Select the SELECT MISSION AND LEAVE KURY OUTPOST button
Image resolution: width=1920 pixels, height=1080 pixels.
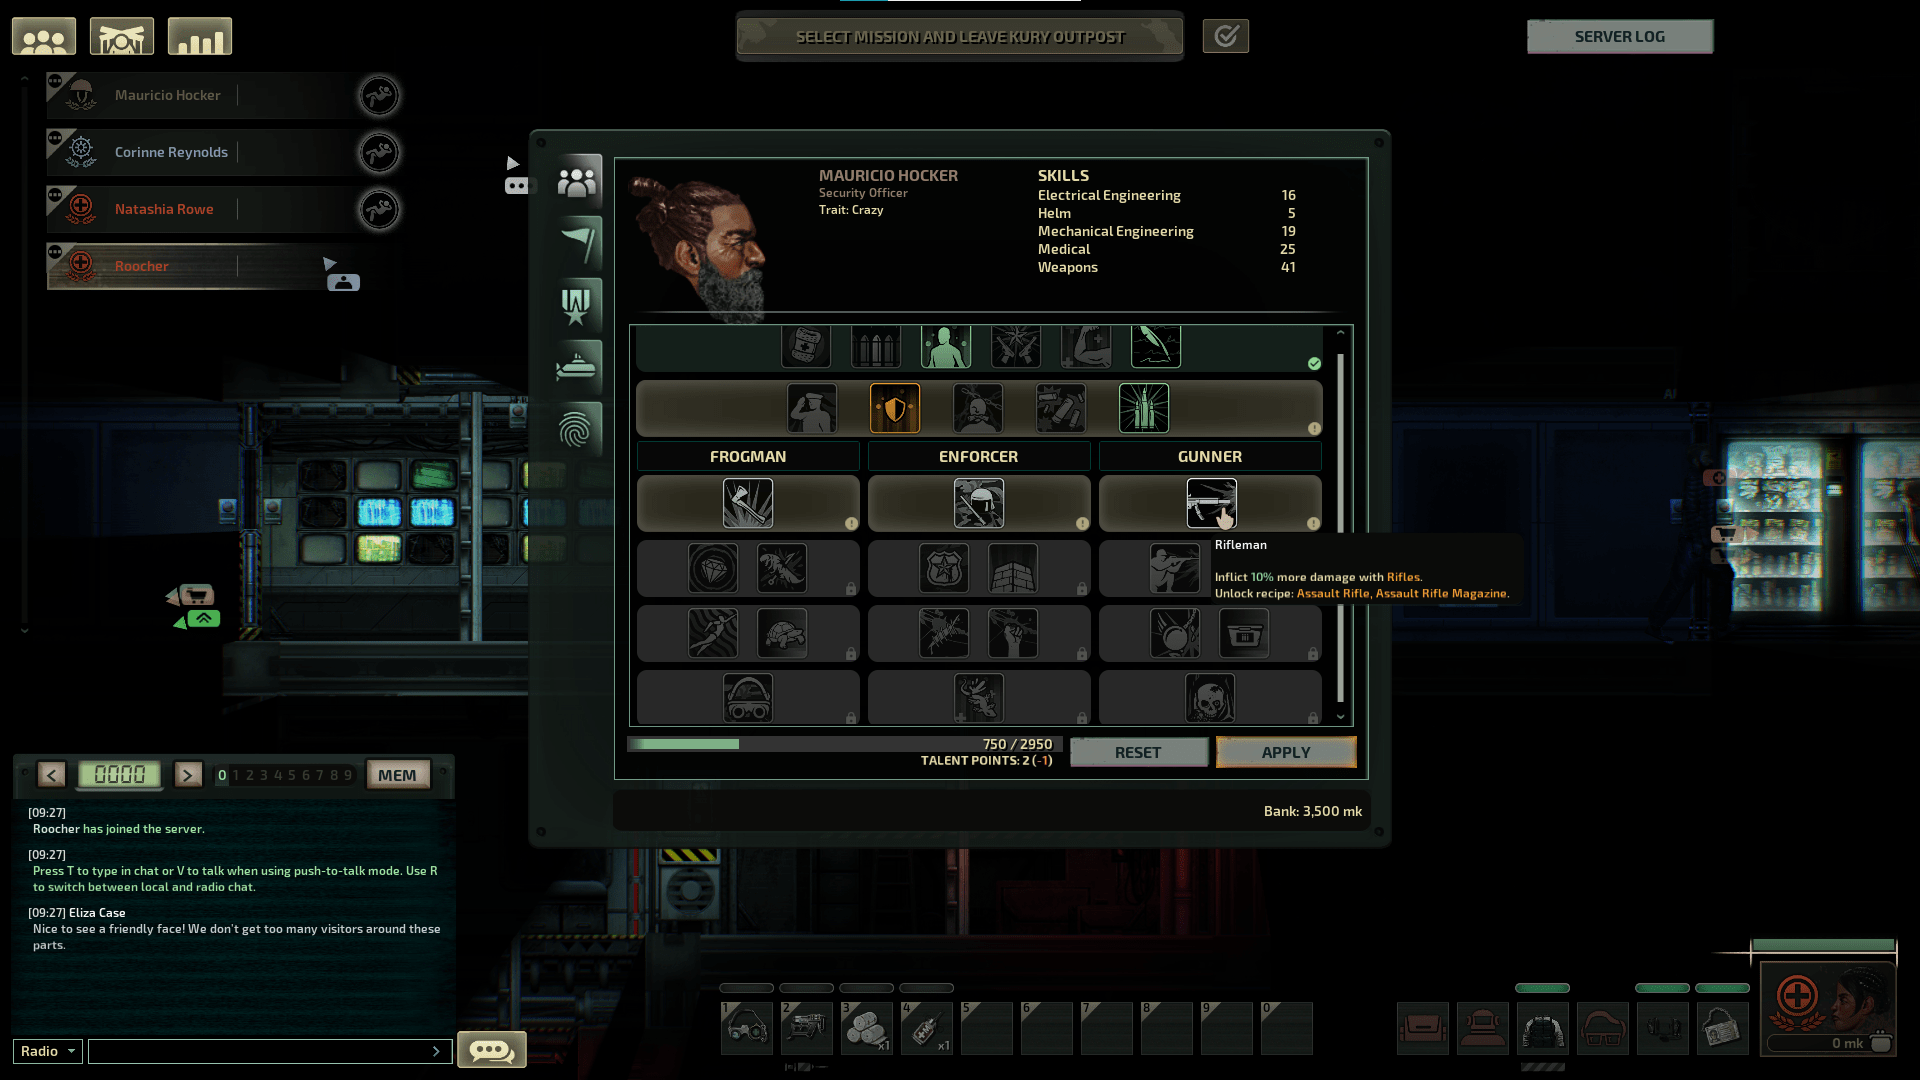(961, 36)
